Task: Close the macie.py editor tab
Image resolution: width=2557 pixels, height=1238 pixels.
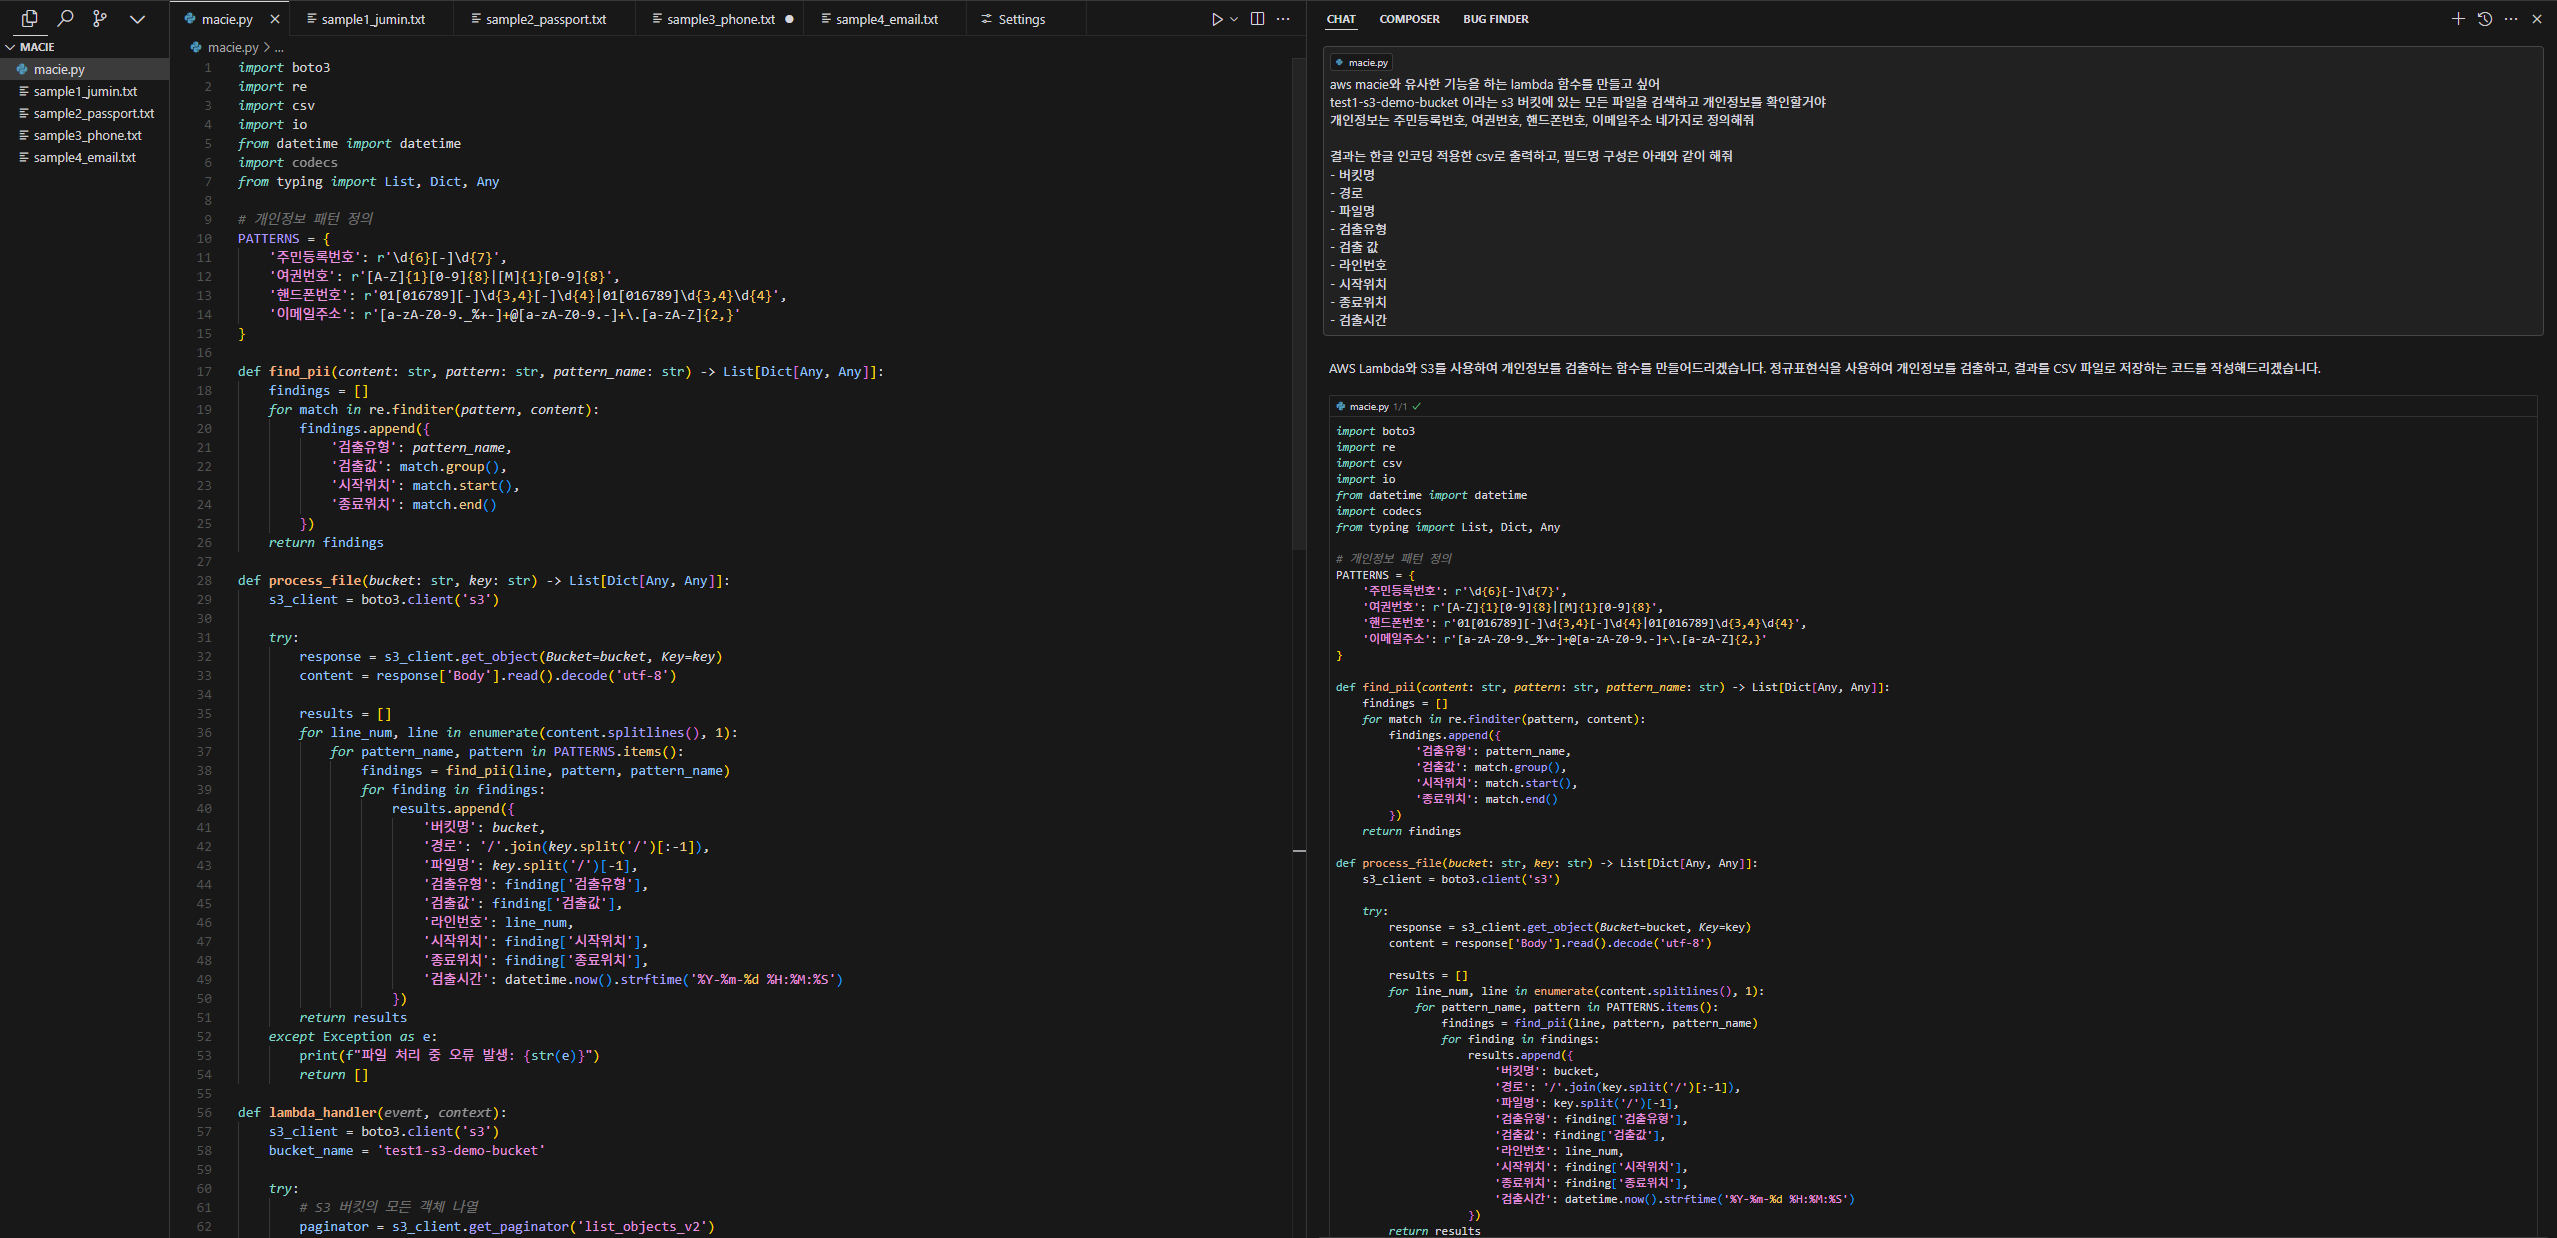Action: coord(275,19)
